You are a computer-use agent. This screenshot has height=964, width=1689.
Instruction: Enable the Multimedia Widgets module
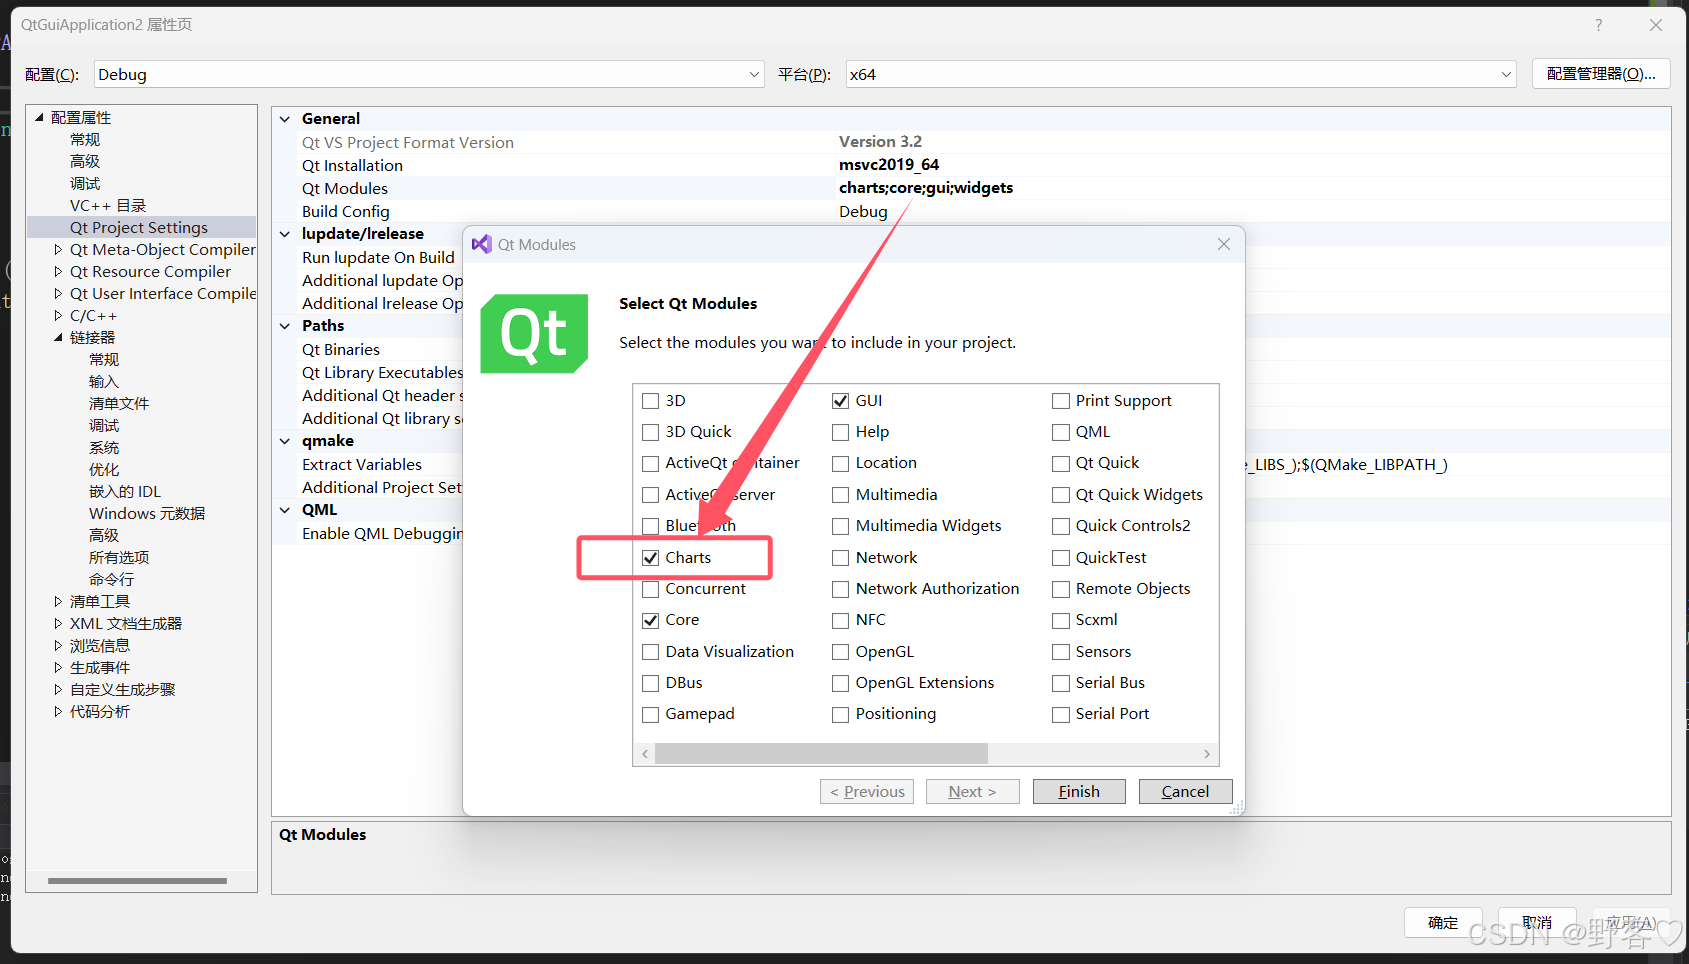841,525
